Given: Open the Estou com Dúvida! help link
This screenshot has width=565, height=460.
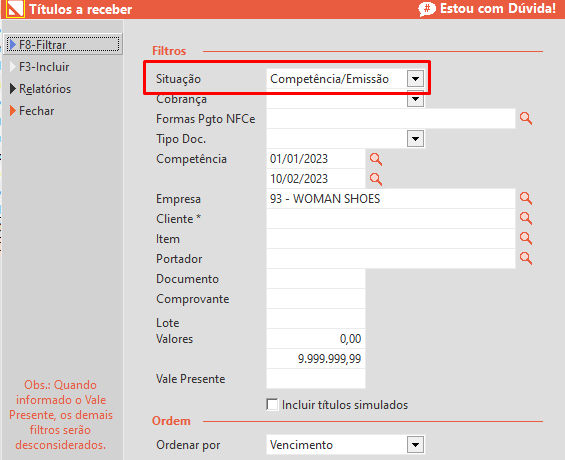Looking at the screenshot, I should tap(487, 9).
